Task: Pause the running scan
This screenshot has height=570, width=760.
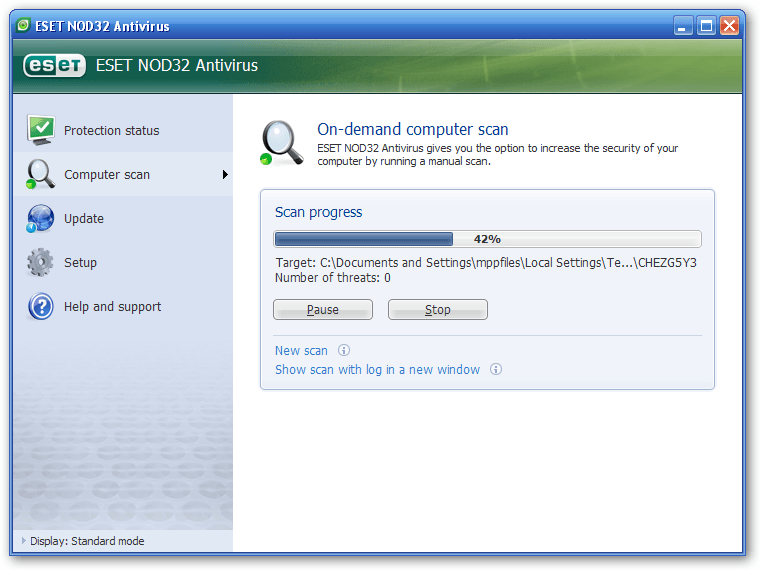Action: pyautogui.click(x=323, y=309)
